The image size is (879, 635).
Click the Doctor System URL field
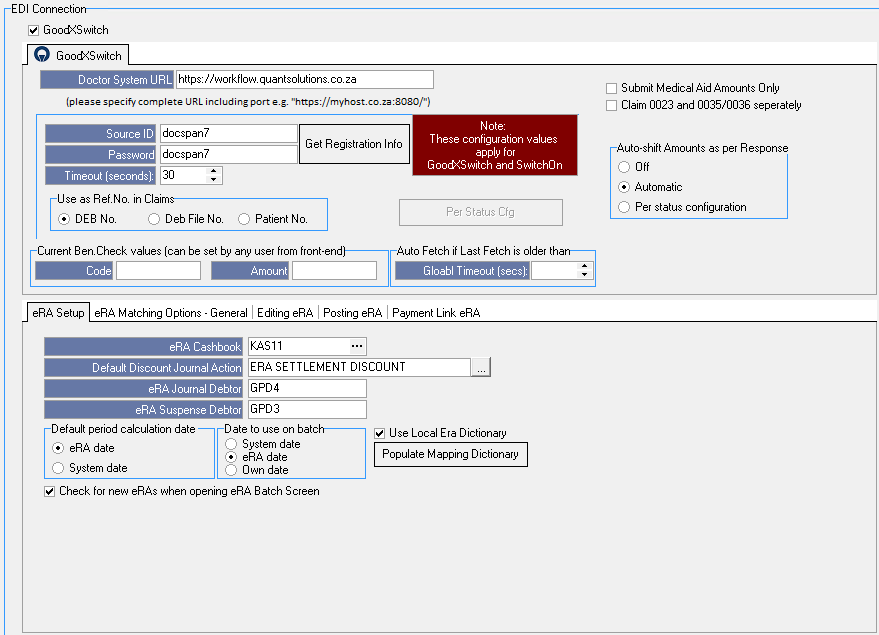coord(304,79)
